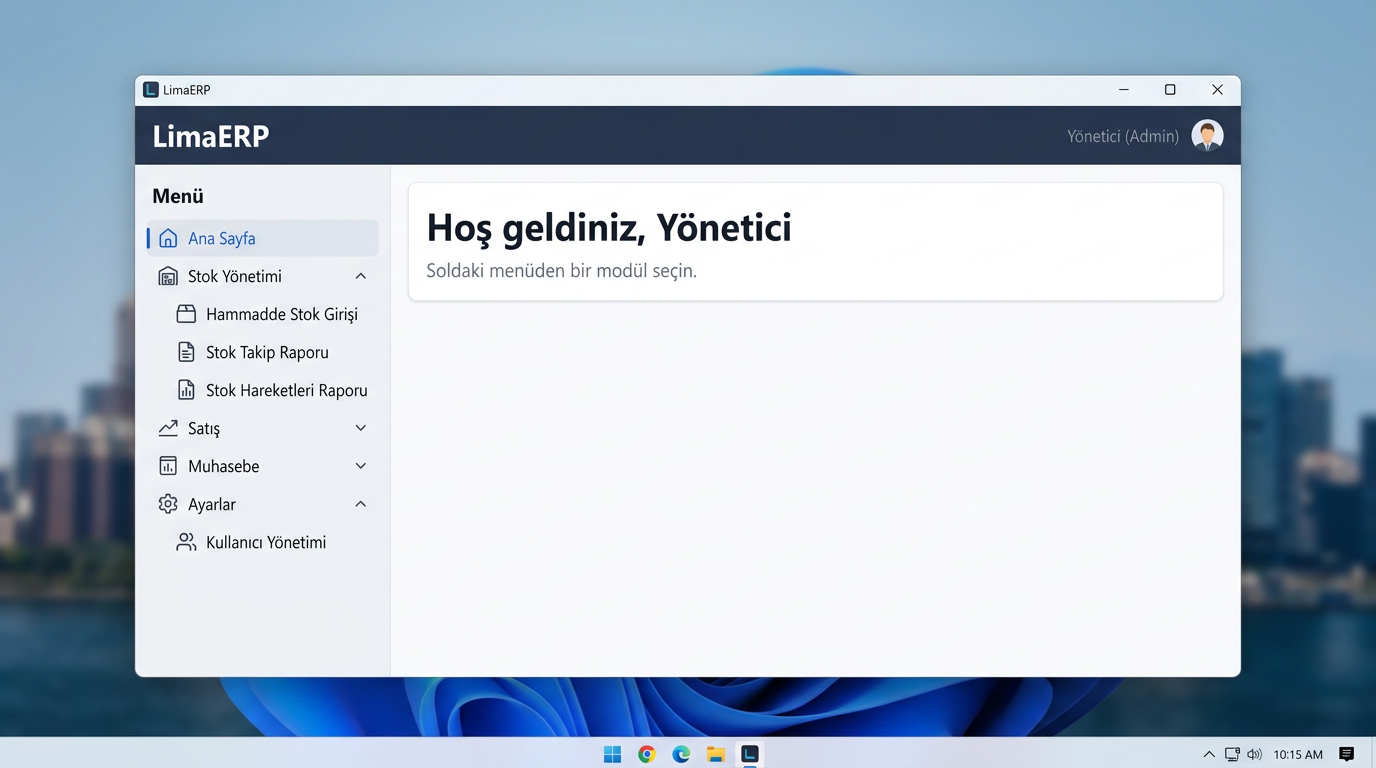Collapse the Stok Yönetimi chevron
The height and width of the screenshot is (768, 1376).
pos(361,276)
